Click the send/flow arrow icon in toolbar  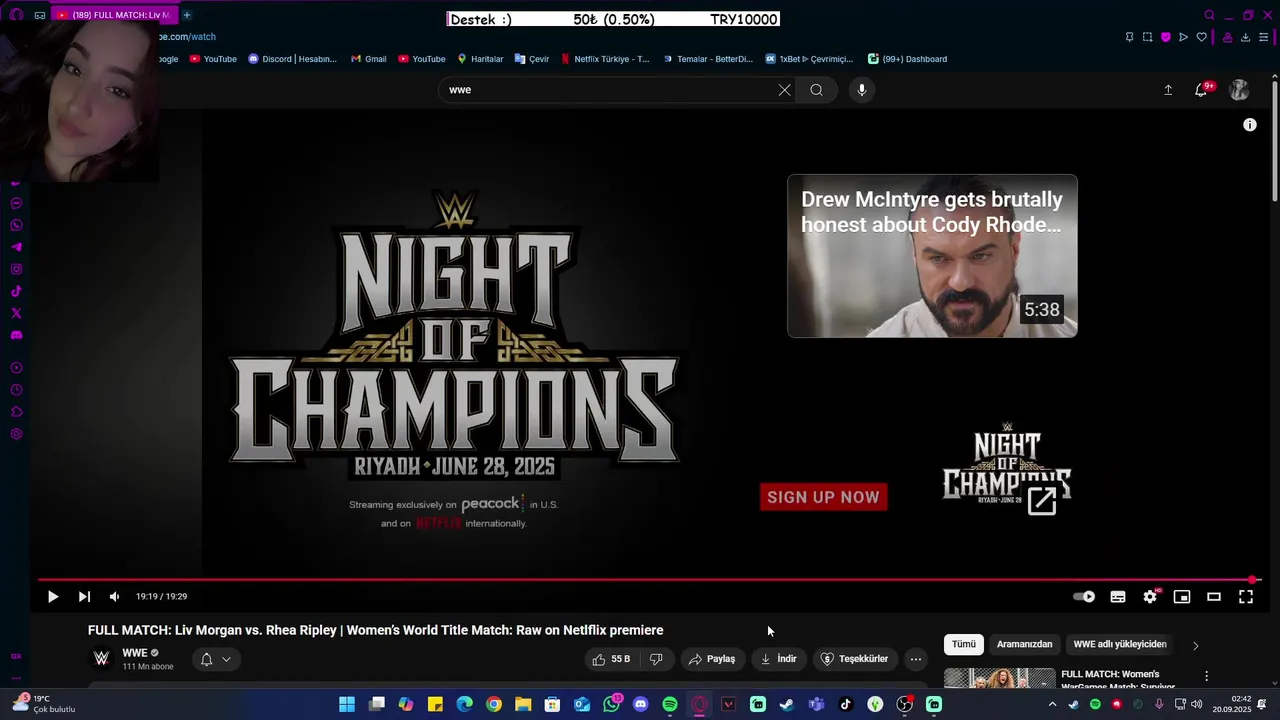1183,37
